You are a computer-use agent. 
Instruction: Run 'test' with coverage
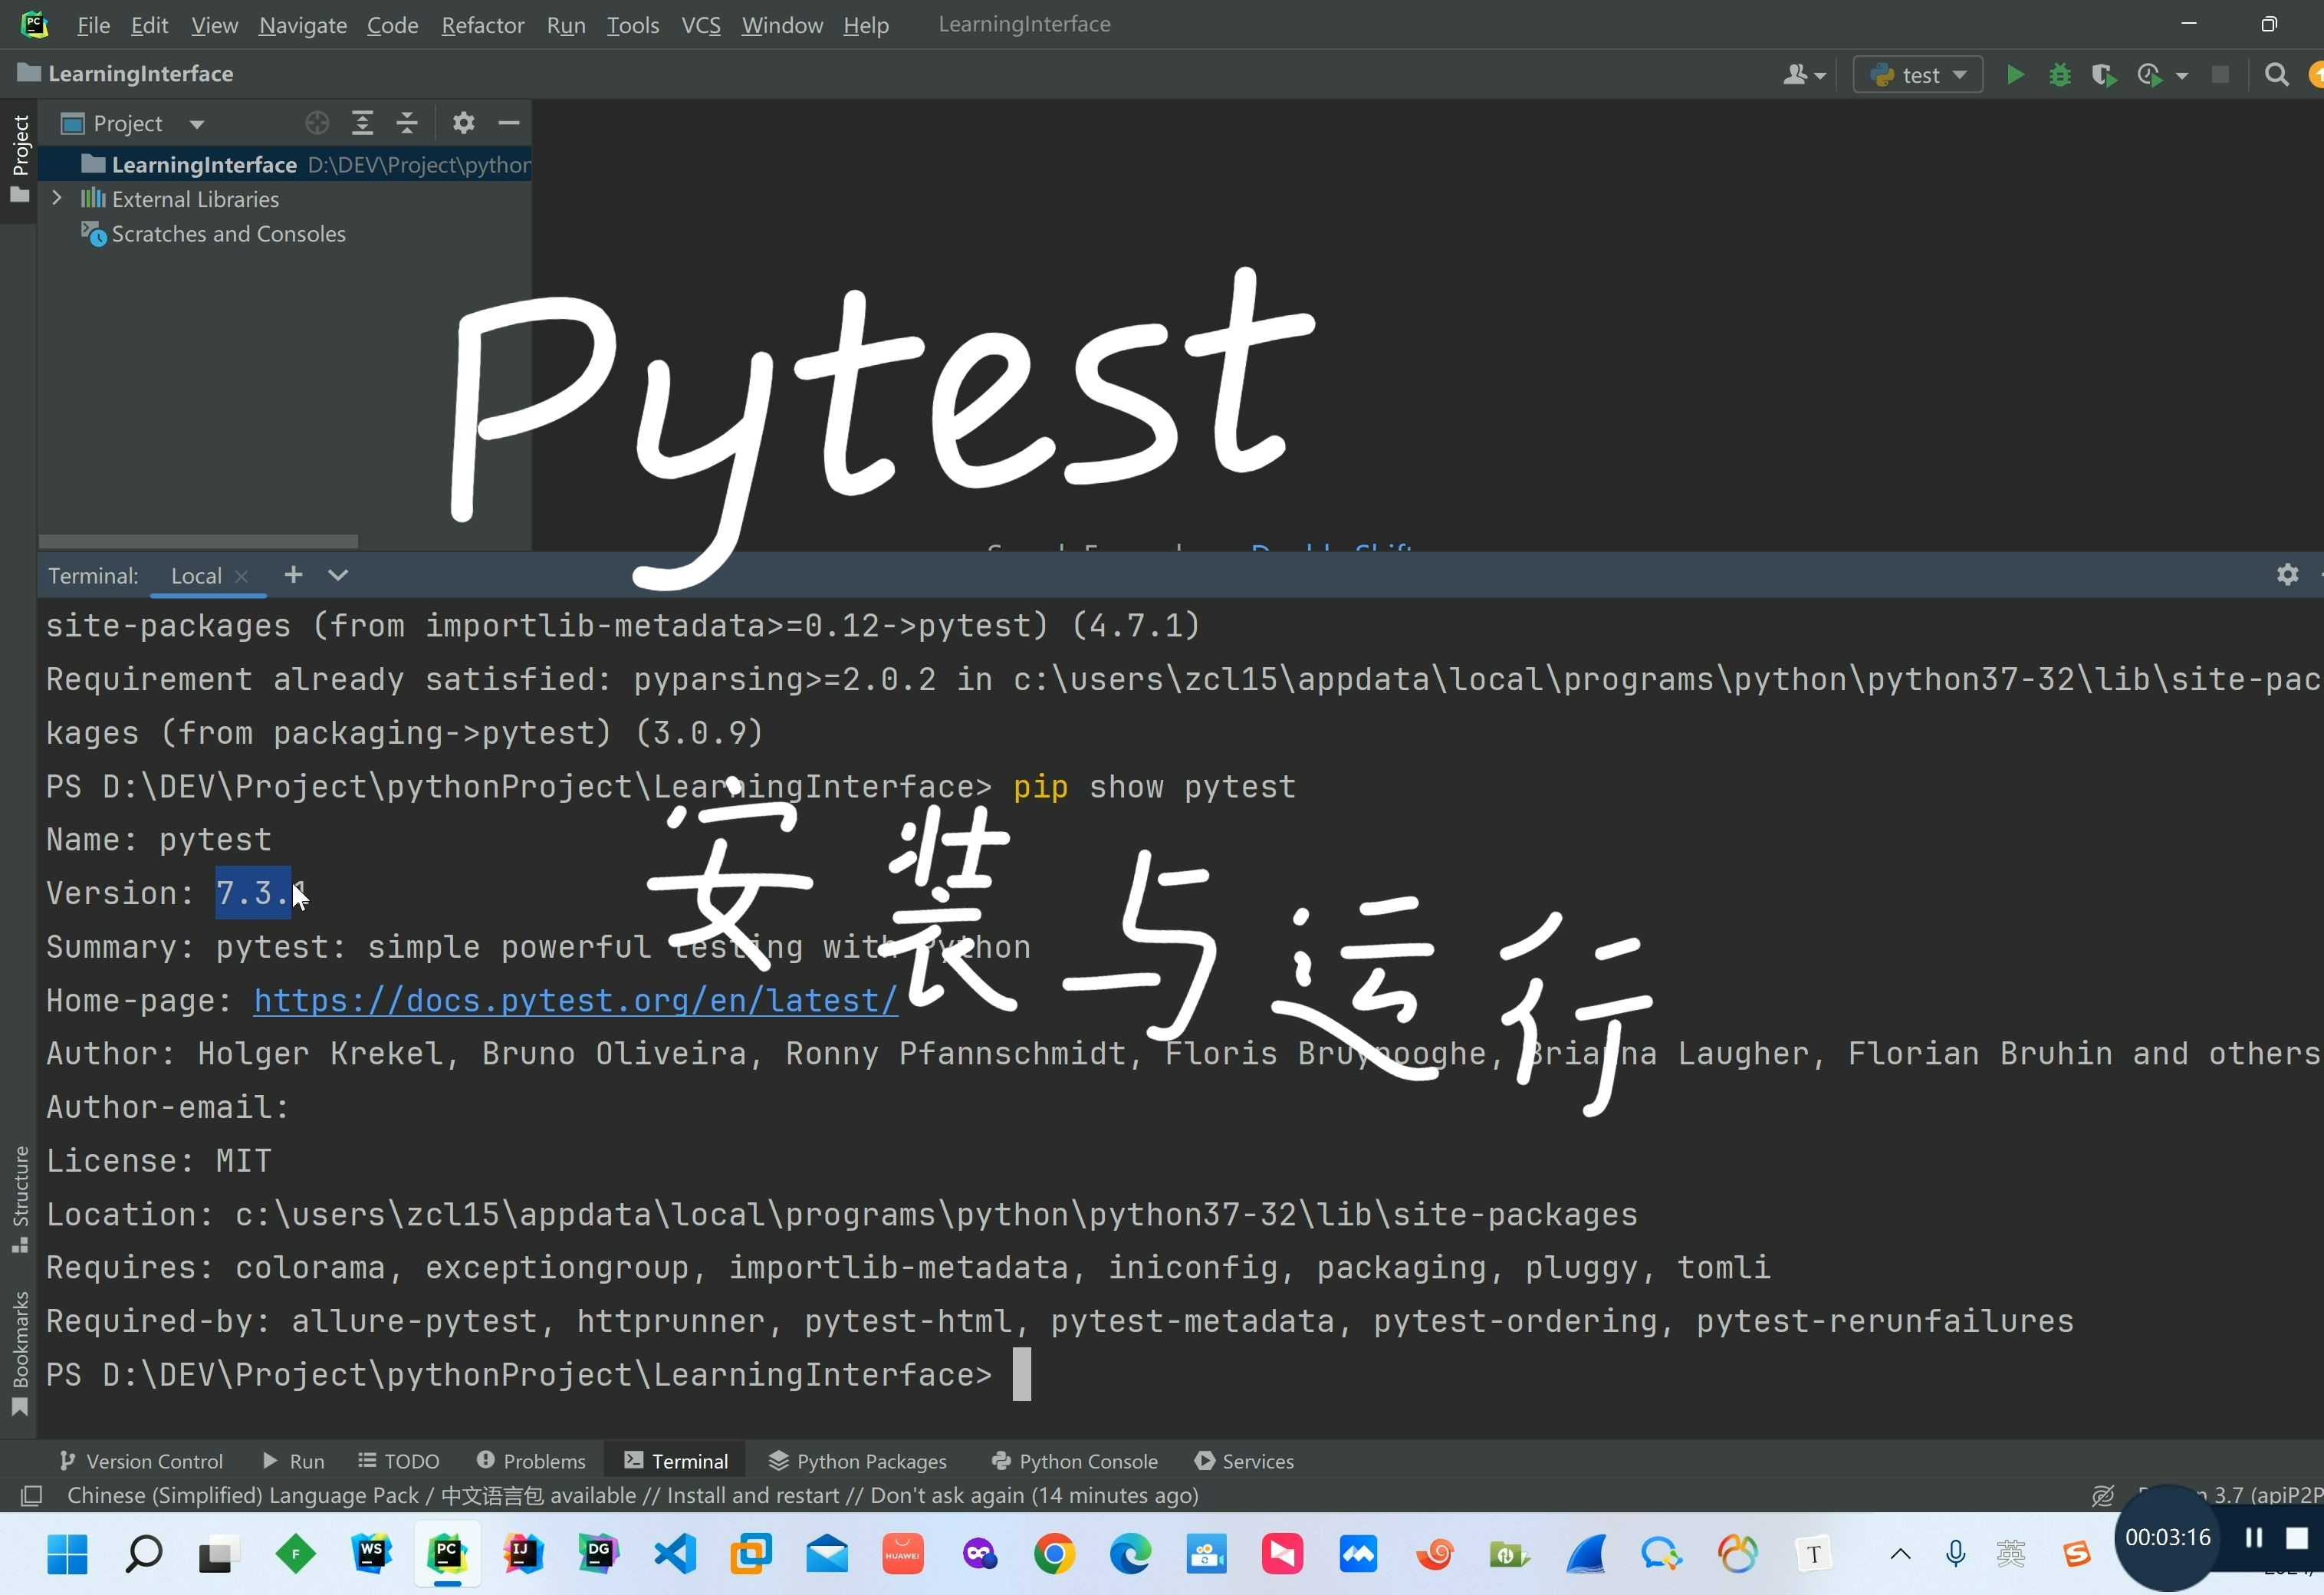[2104, 75]
